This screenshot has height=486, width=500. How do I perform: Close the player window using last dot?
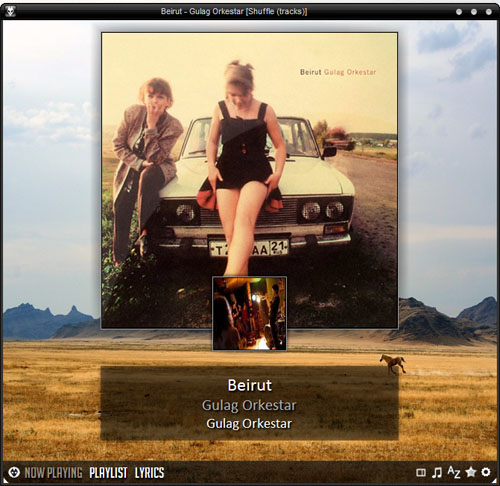point(489,12)
